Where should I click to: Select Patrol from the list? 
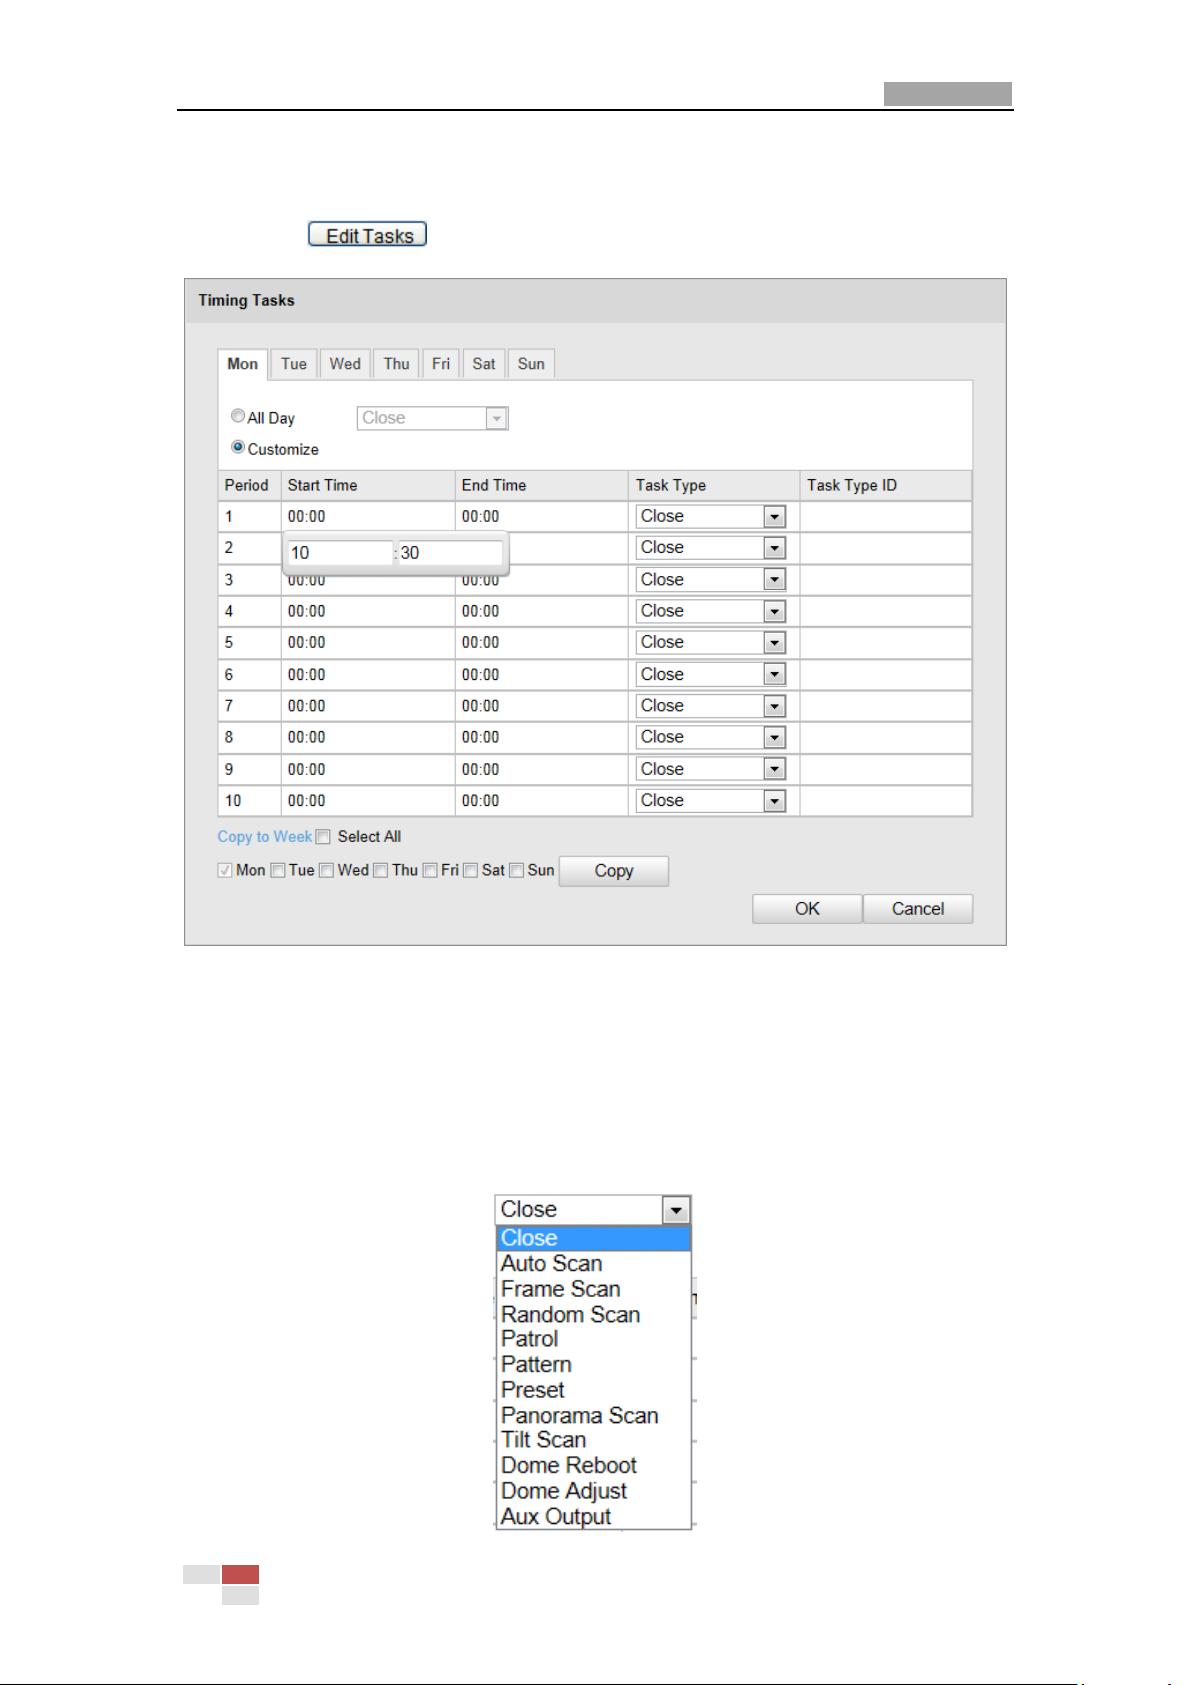594,1339
